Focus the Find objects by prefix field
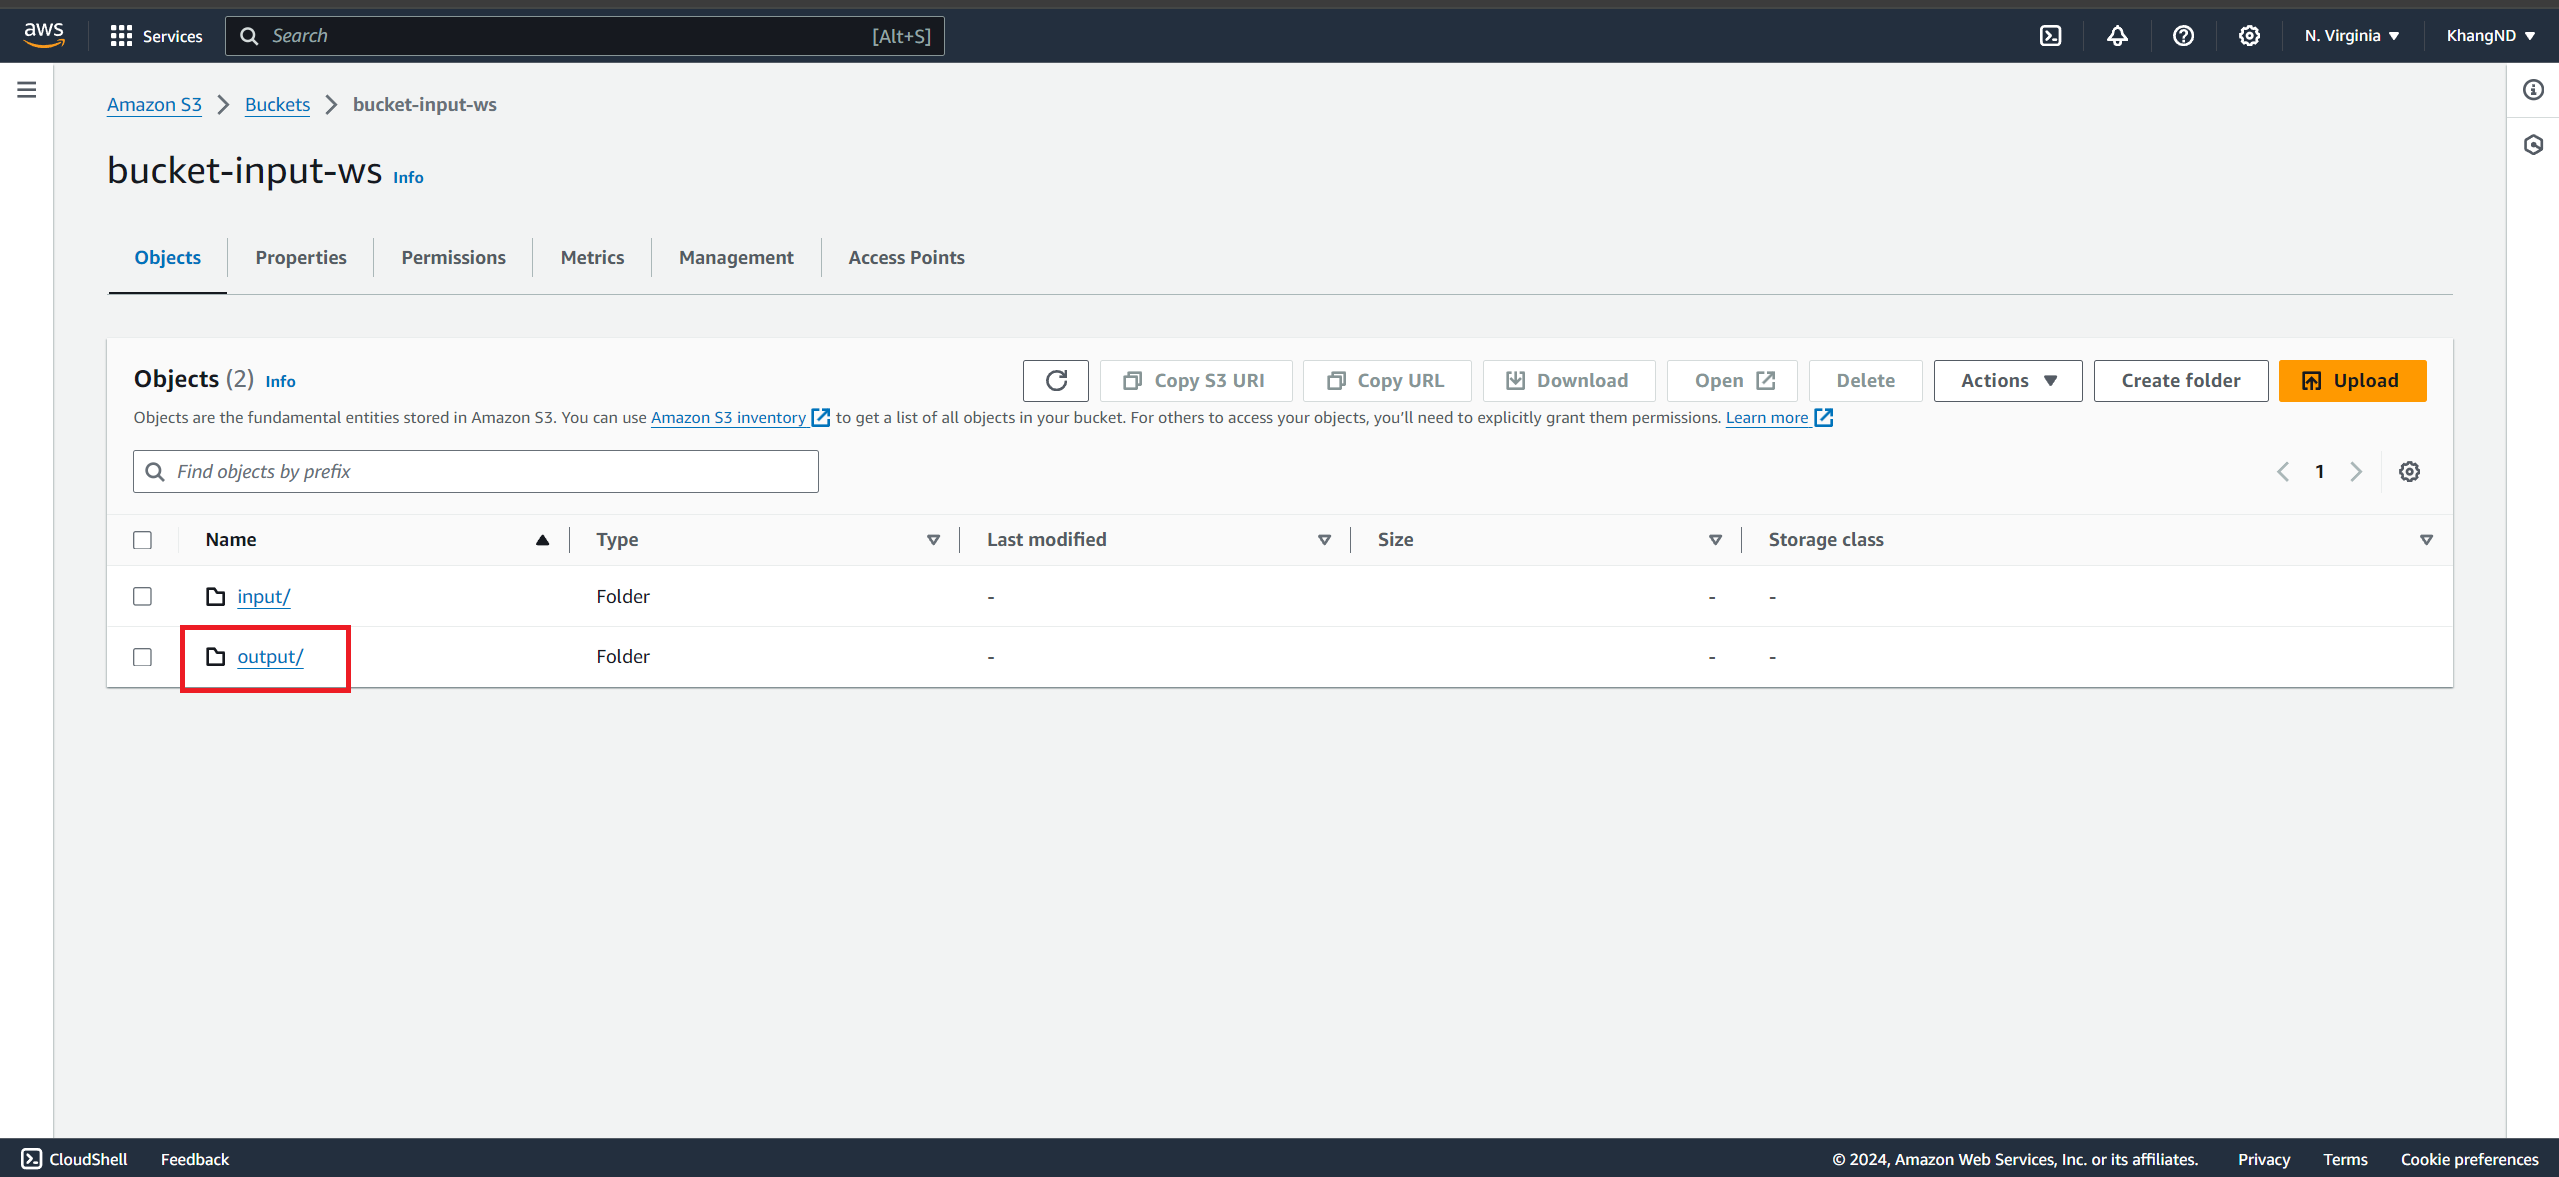The height and width of the screenshot is (1177, 2559). pyautogui.click(x=476, y=472)
